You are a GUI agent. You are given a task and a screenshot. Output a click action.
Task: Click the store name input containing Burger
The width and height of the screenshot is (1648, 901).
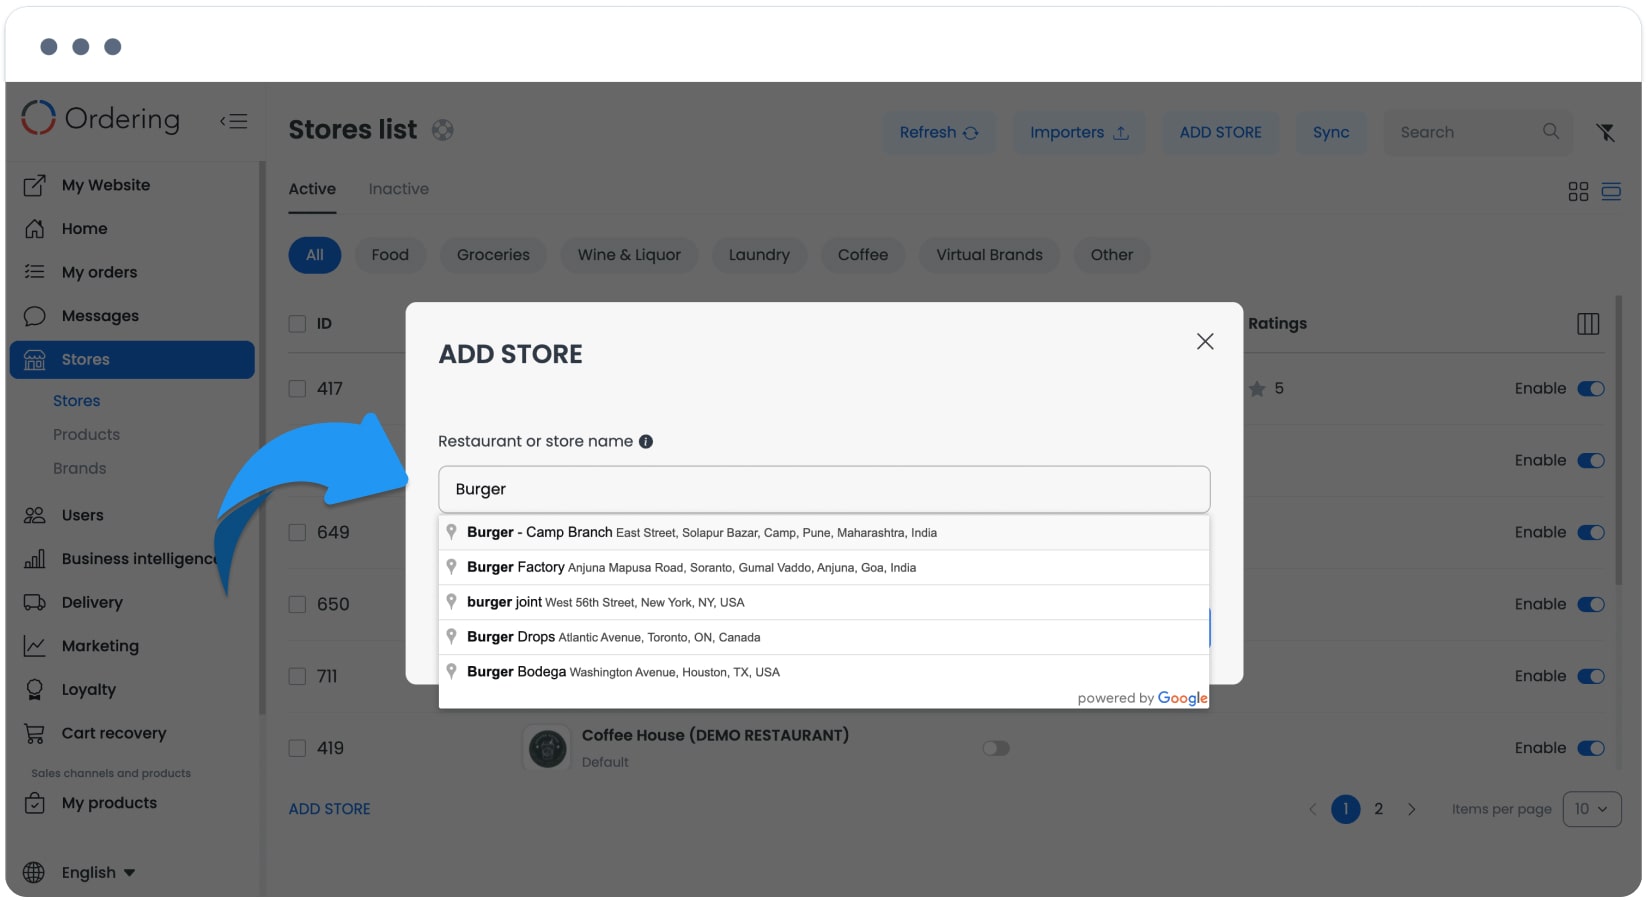point(824,490)
